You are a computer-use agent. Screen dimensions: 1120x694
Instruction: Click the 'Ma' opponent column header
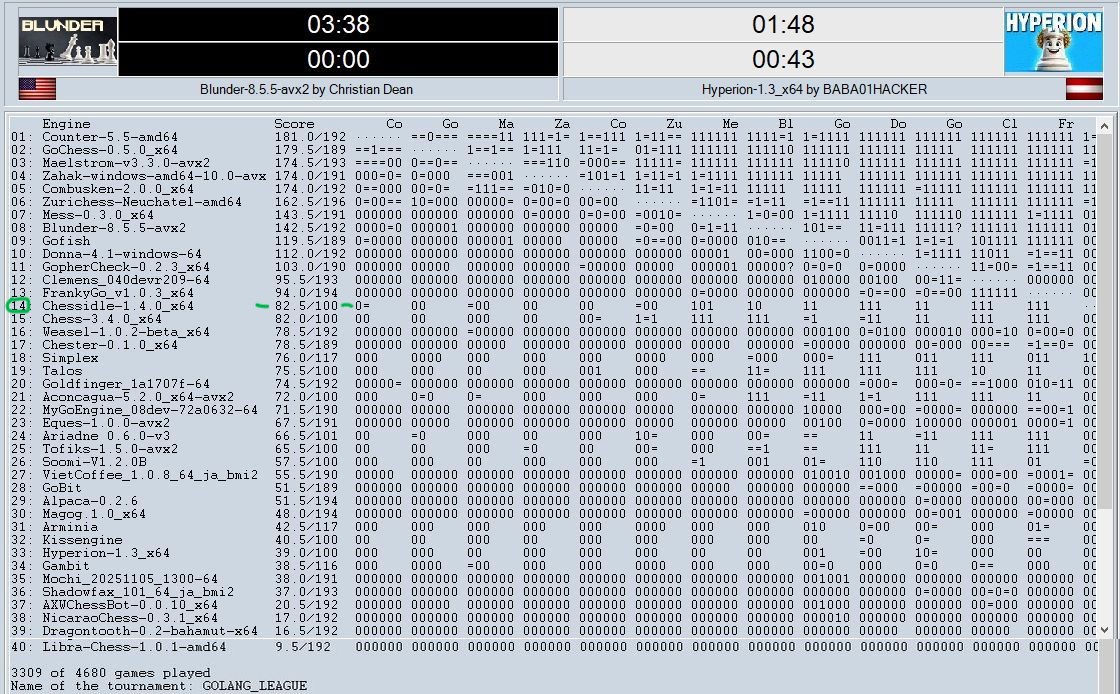[506, 124]
